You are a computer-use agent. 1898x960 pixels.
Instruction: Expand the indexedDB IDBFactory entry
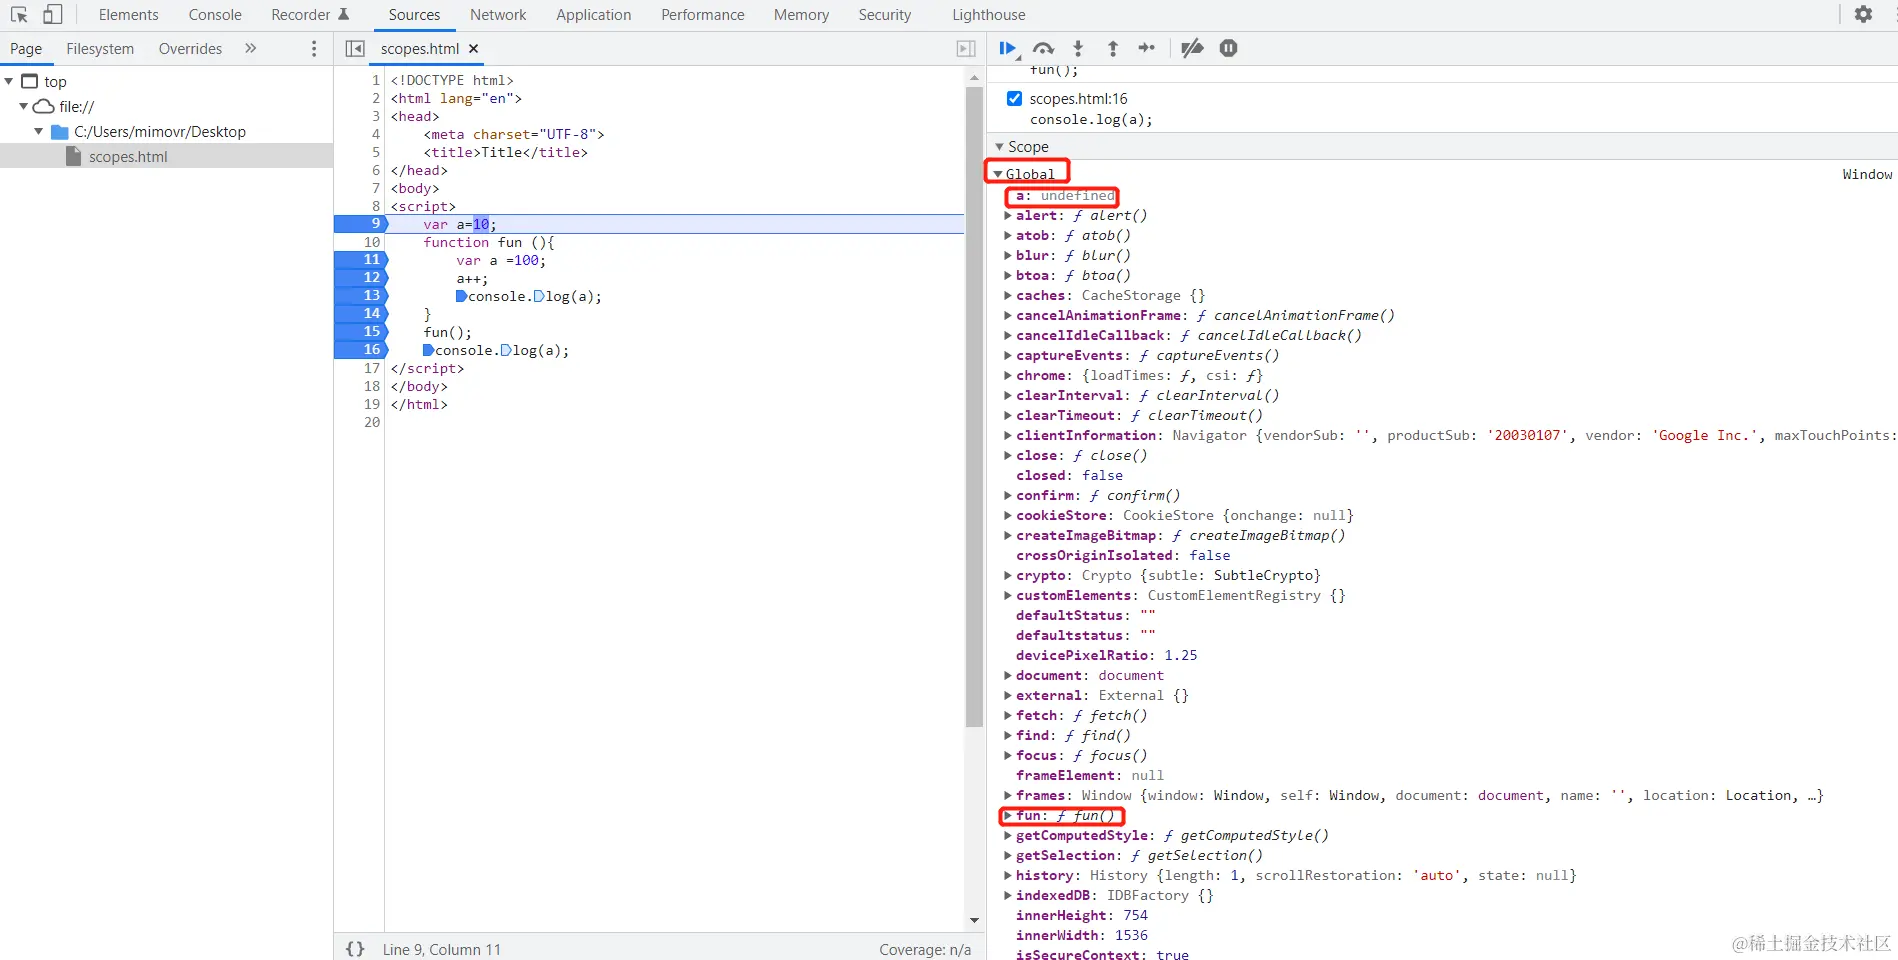point(1008,895)
